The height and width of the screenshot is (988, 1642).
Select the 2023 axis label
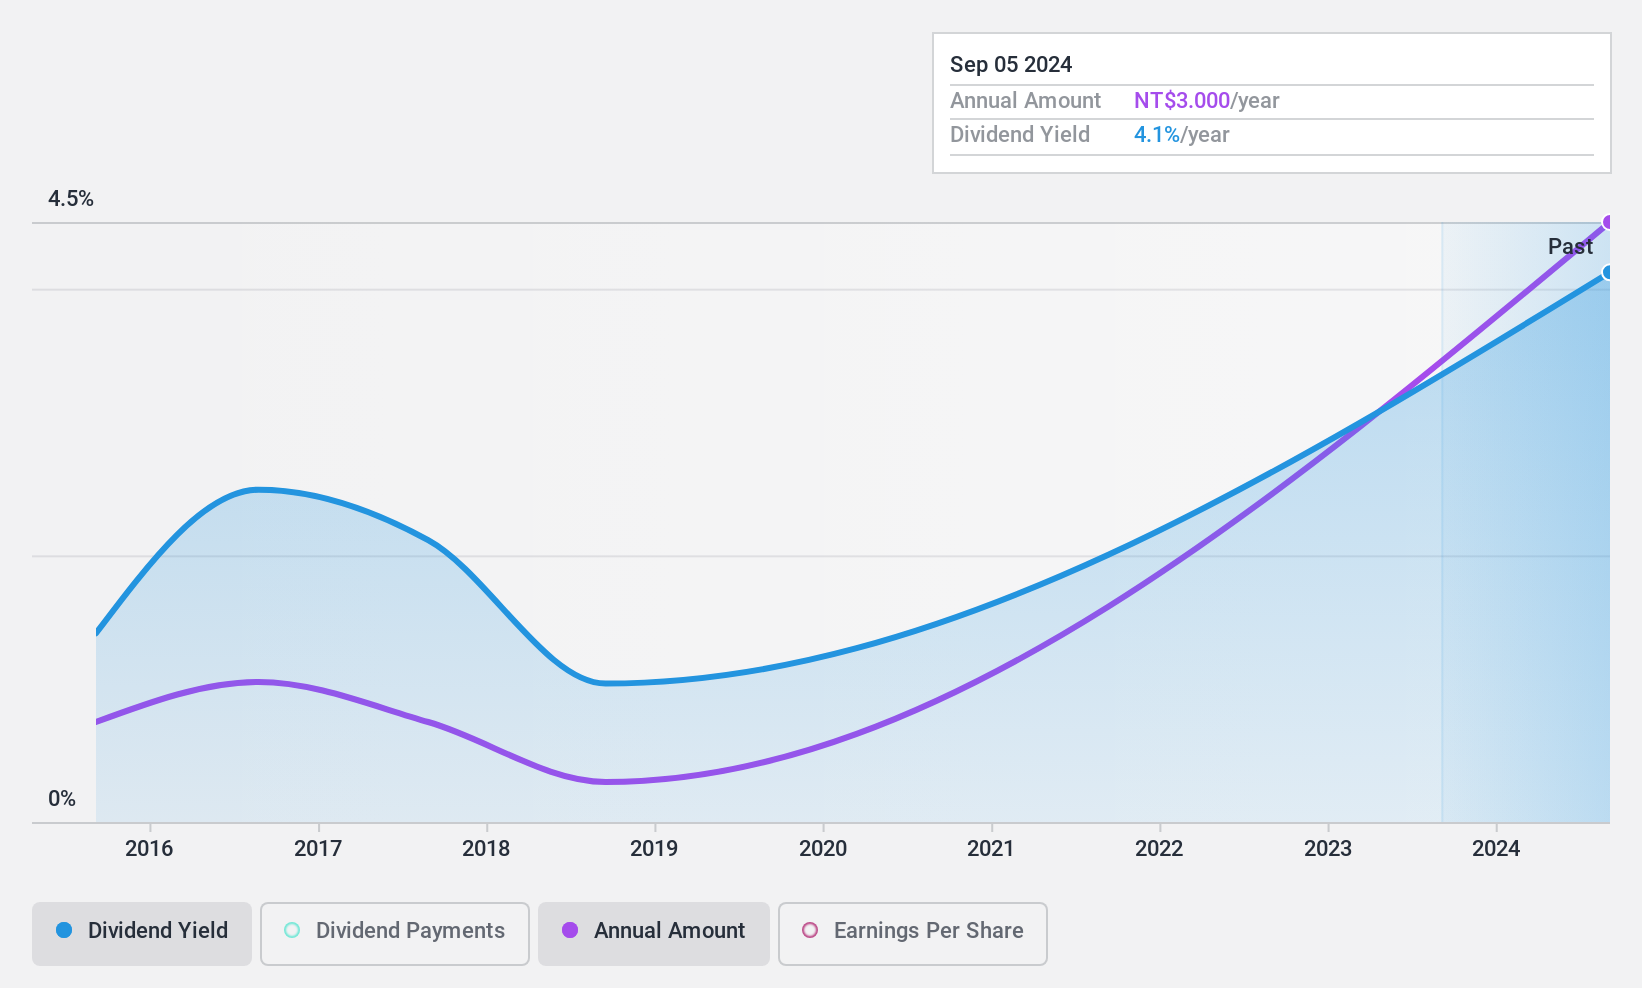(x=1328, y=849)
